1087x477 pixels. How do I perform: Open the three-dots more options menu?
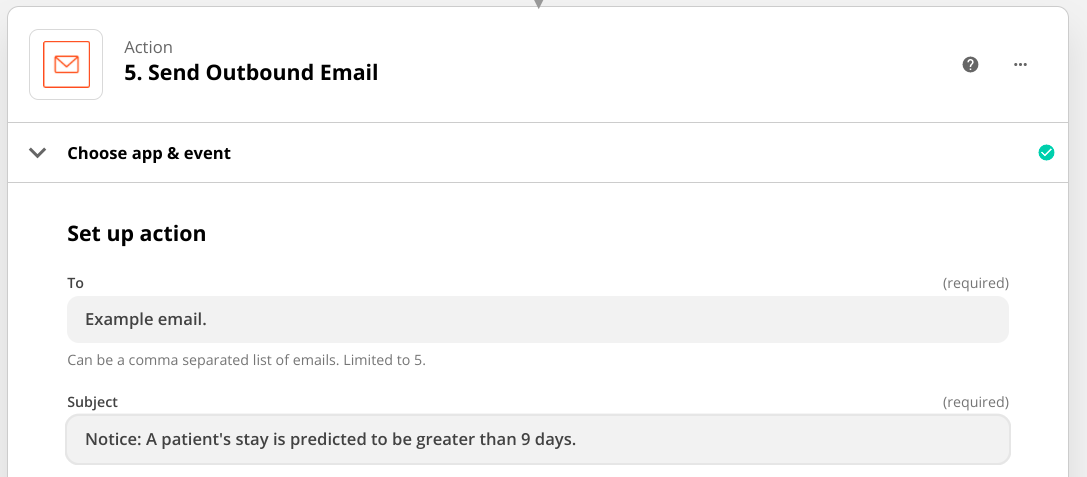(1020, 64)
